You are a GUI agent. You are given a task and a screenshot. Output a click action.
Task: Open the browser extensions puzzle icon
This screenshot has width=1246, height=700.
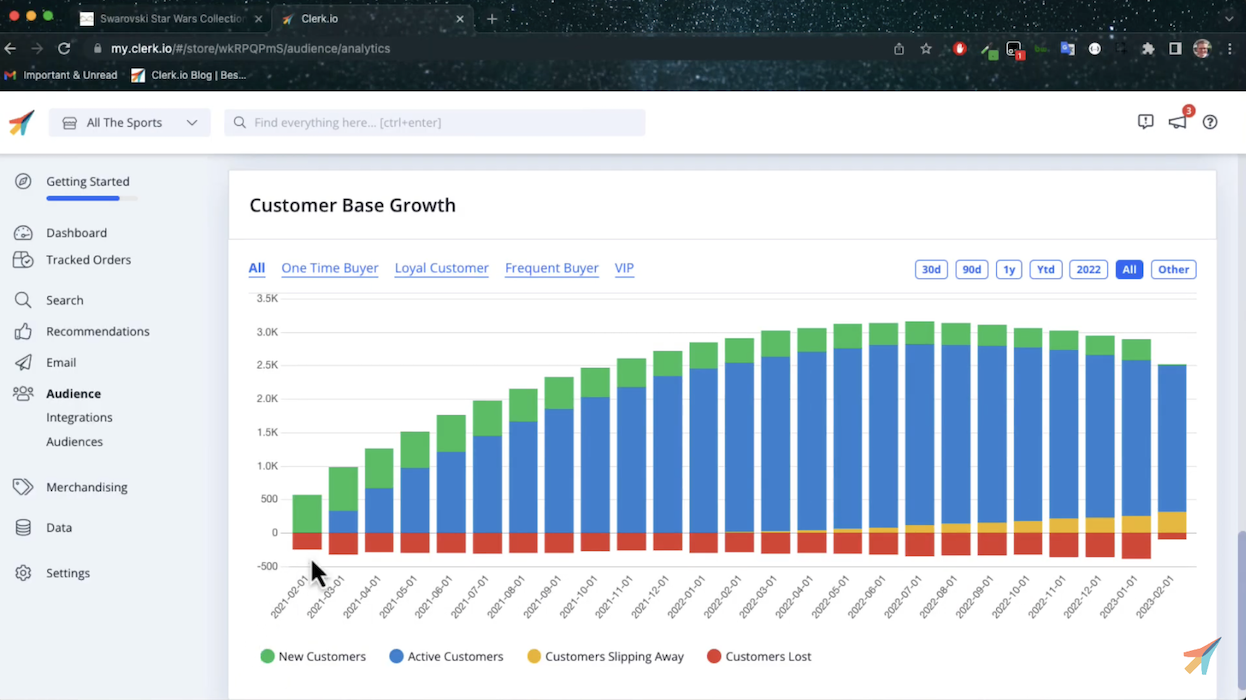pos(1148,48)
